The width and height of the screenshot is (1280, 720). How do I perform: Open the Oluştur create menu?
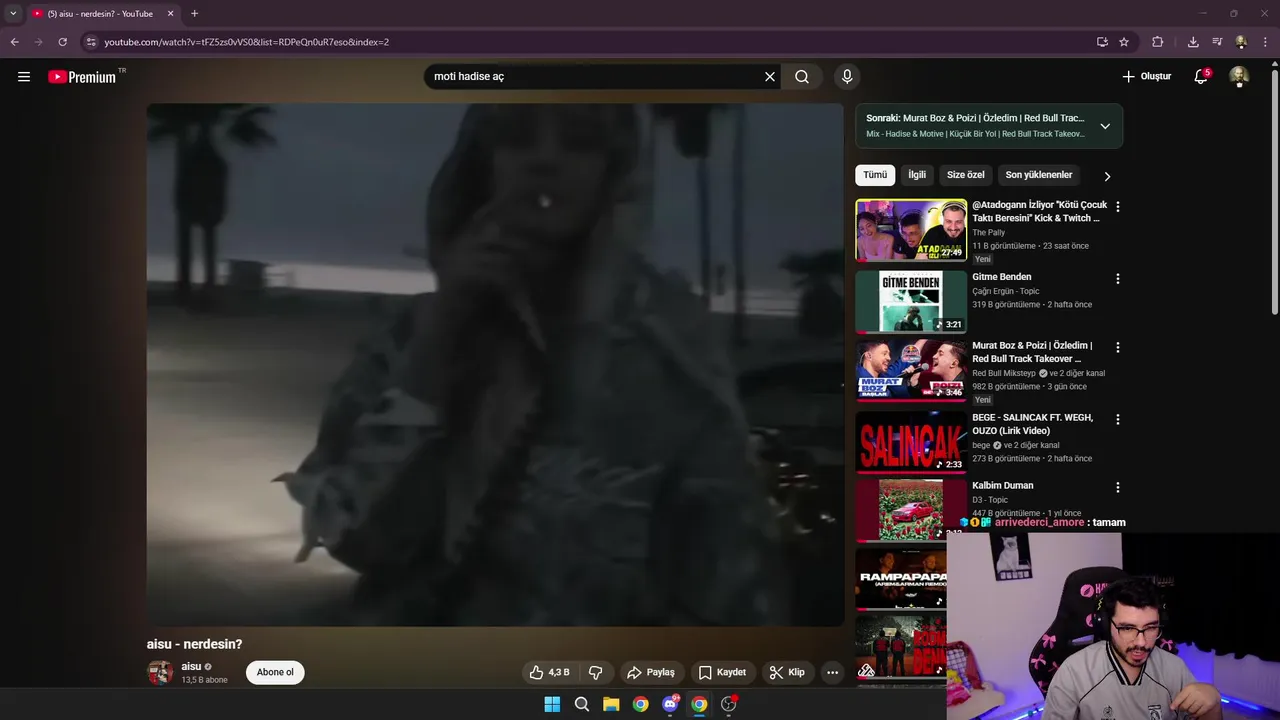pyautogui.click(x=1146, y=77)
